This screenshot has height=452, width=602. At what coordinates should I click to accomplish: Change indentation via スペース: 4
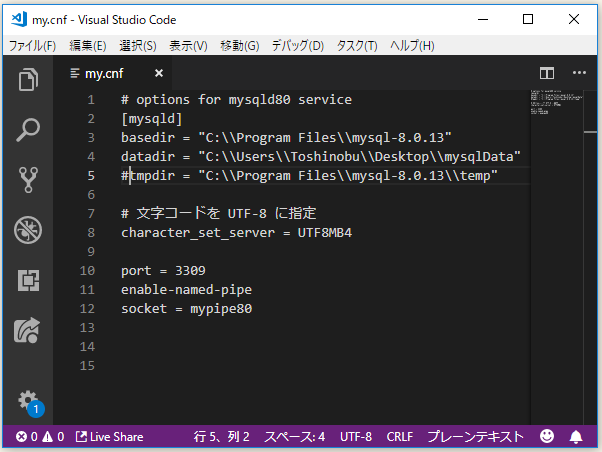(x=294, y=437)
